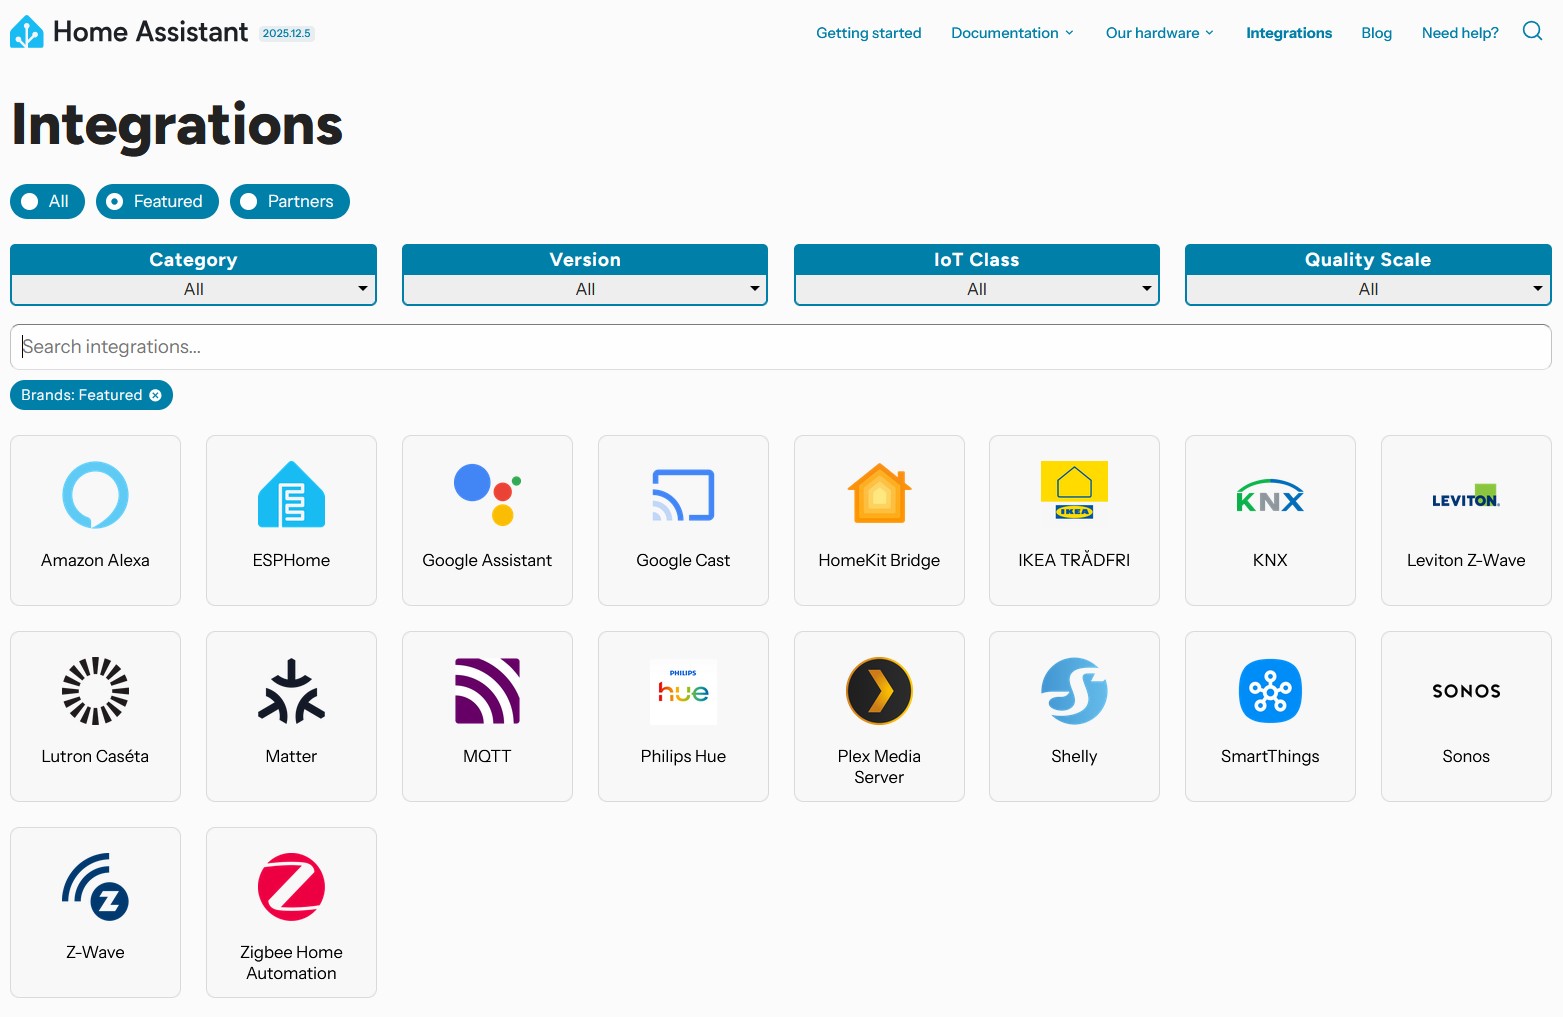Open the Zigbee Home Automation icon
Viewport: 1563px width, 1017px height.
(x=291, y=886)
